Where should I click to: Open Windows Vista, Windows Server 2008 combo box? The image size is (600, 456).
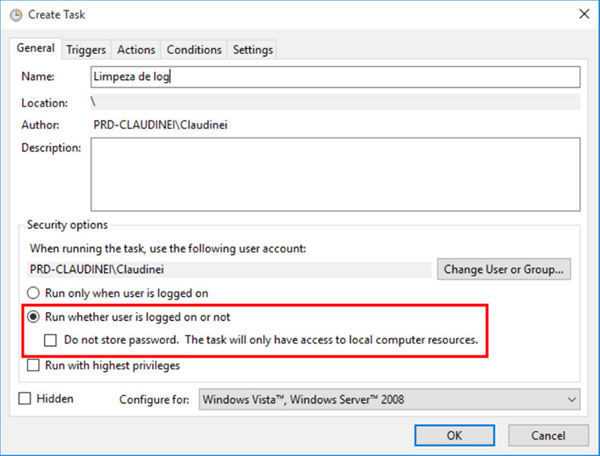point(390,400)
